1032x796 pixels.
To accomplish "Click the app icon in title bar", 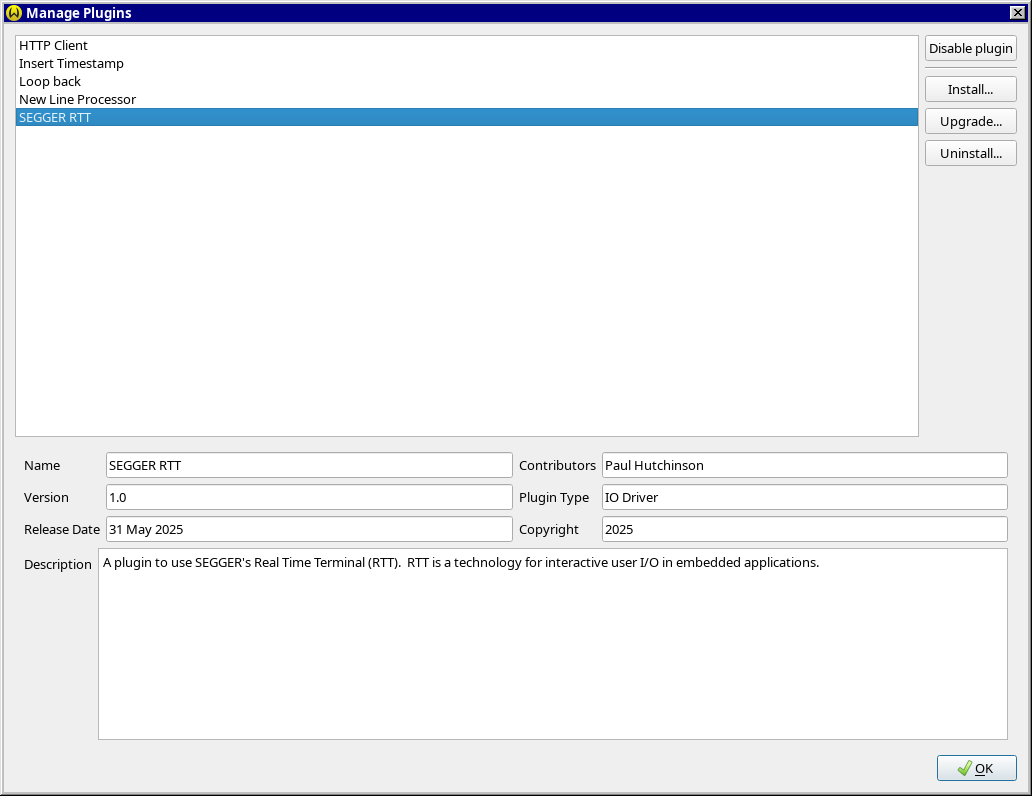I will [x=13, y=13].
